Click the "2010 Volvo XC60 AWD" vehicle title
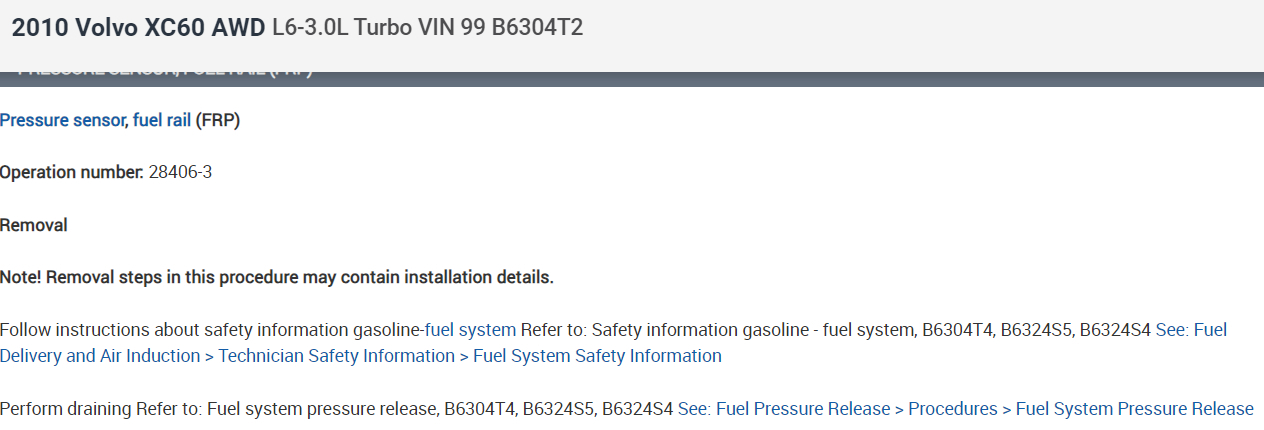Image resolution: width=1264 pixels, height=430 pixels. click(138, 28)
